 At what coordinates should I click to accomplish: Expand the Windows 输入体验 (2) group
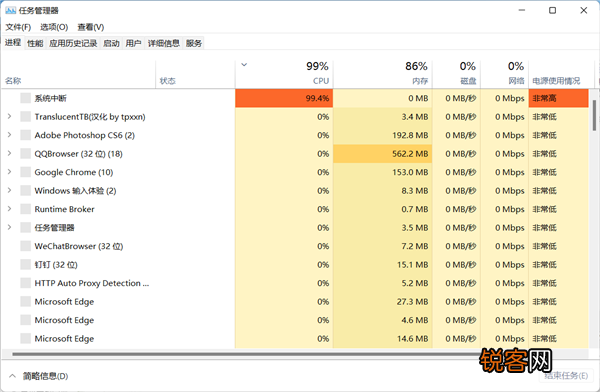[10, 190]
